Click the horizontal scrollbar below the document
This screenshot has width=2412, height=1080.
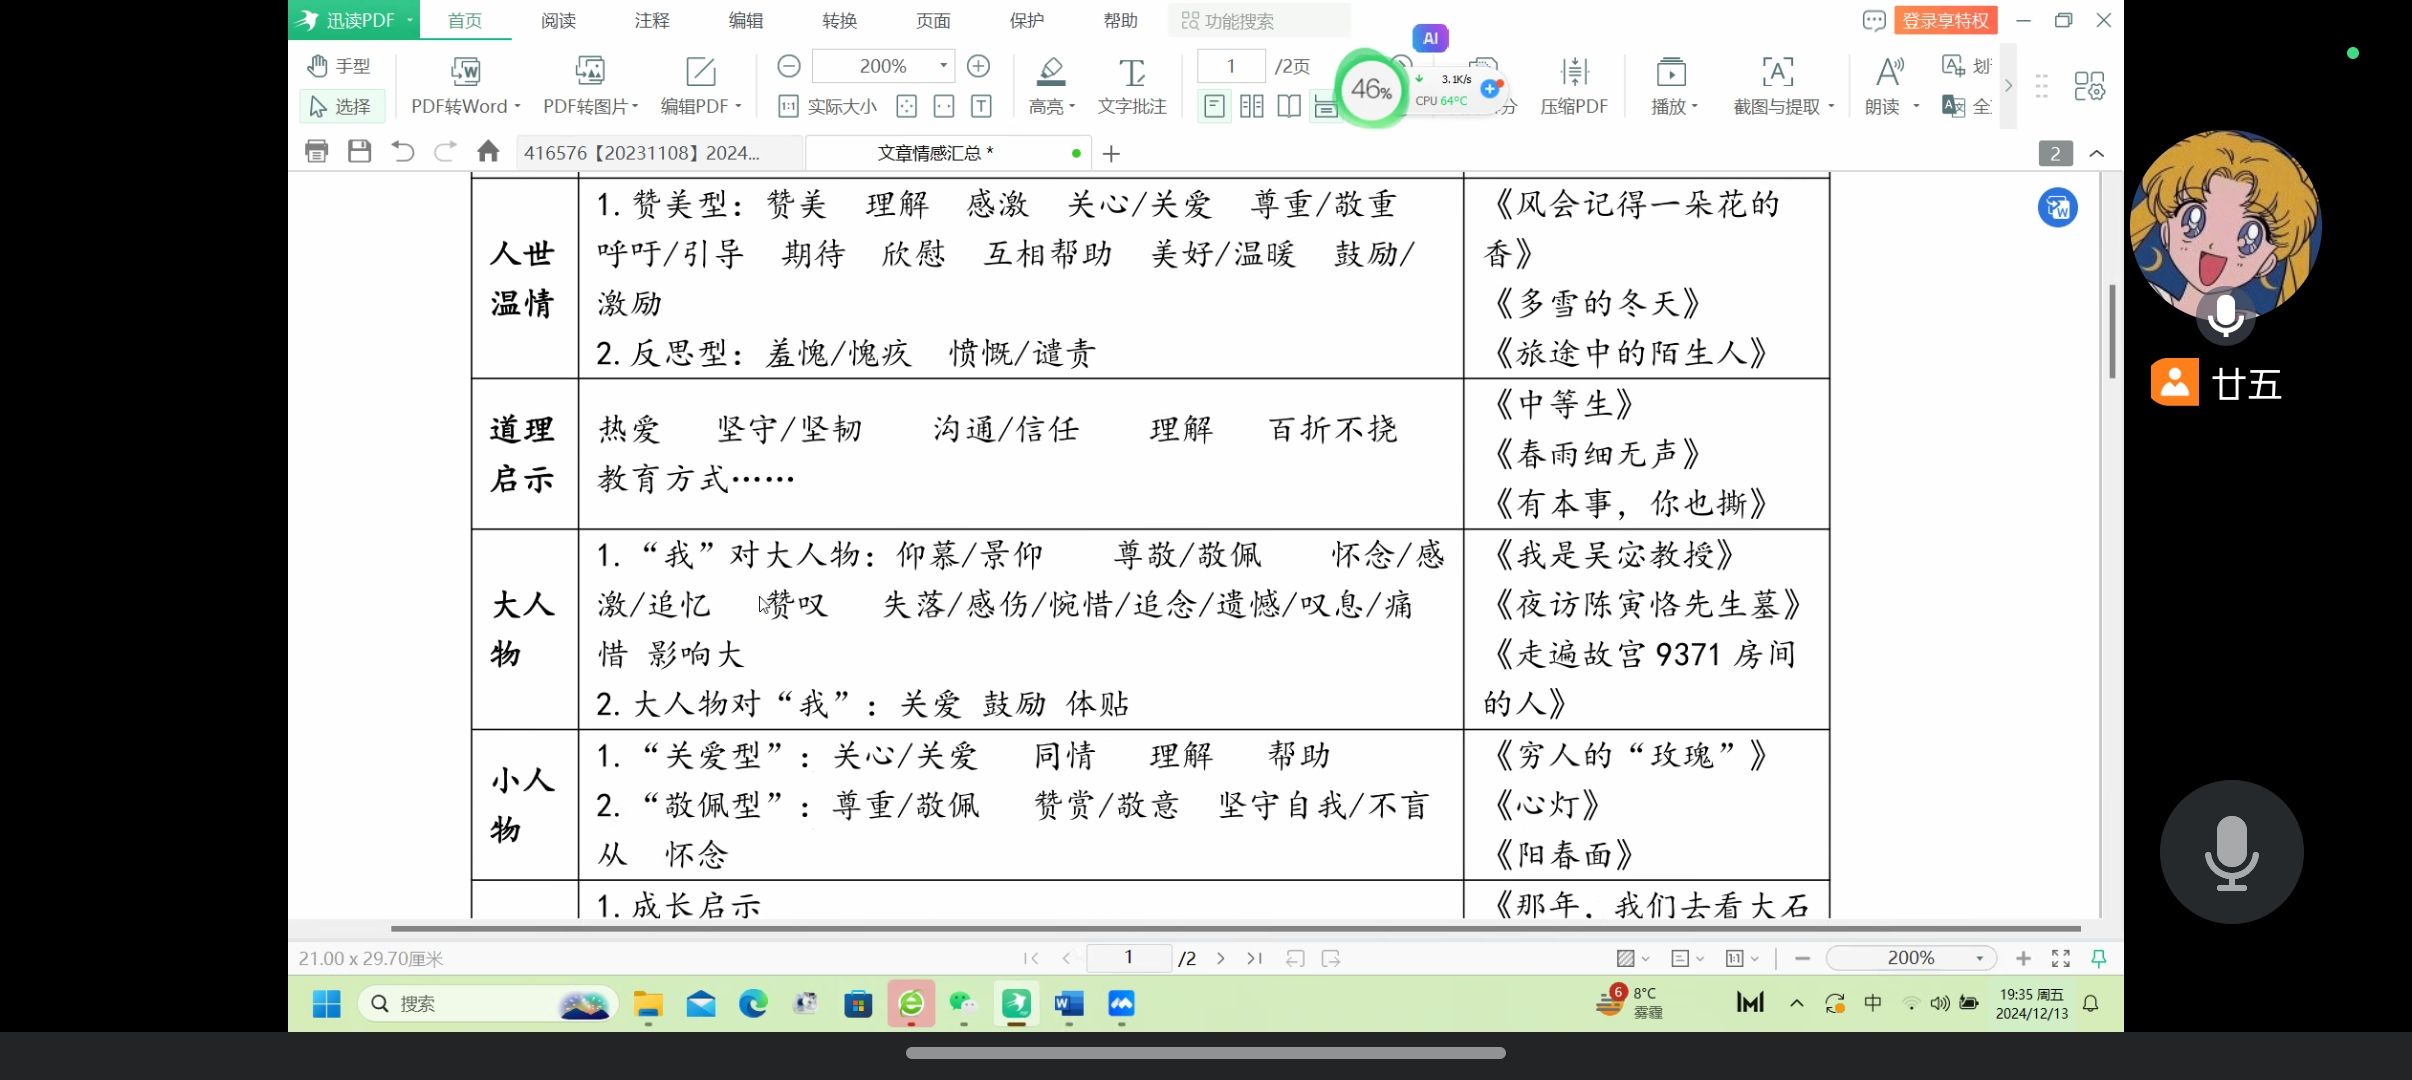(1234, 929)
